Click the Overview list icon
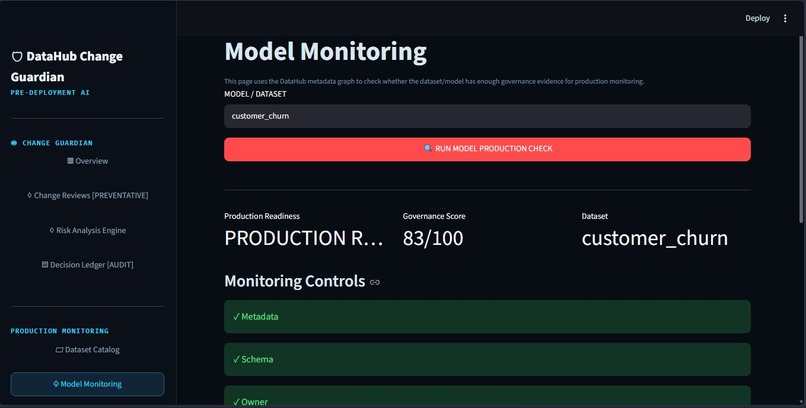 pyautogui.click(x=70, y=161)
